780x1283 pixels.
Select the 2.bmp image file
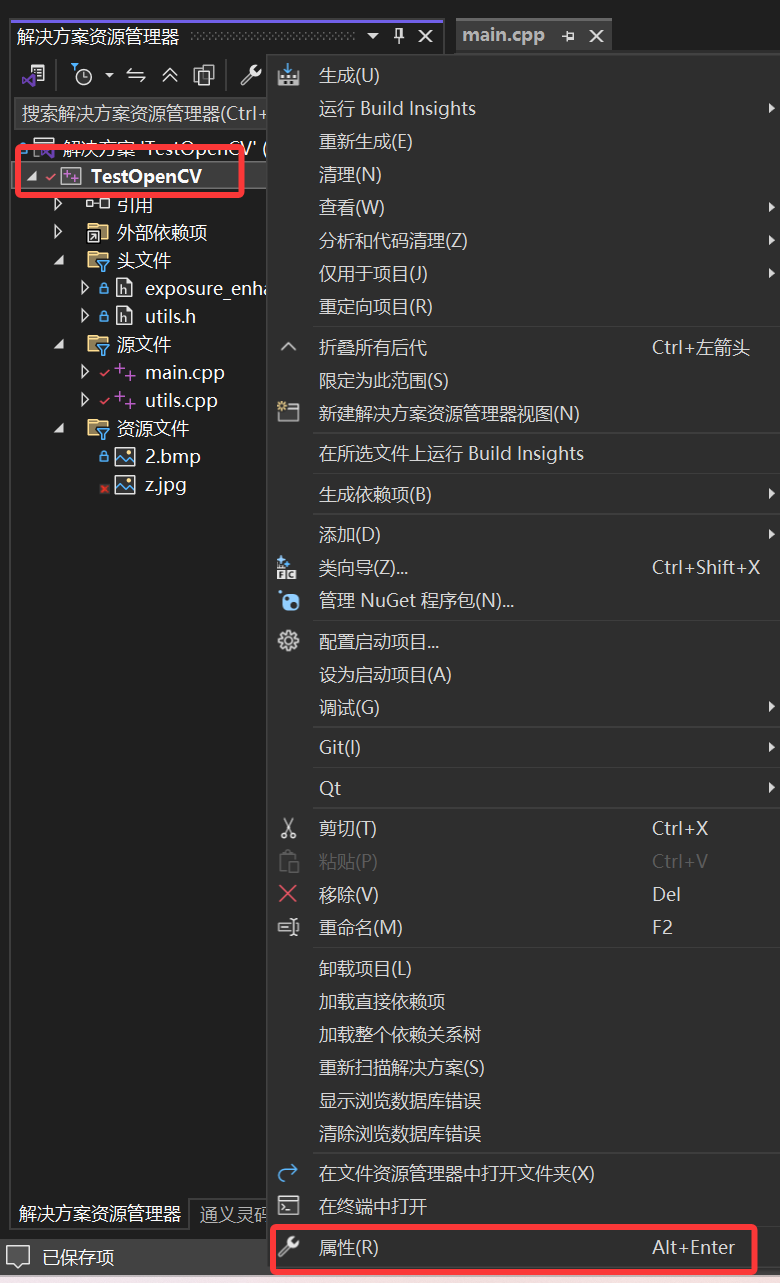tap(172, 457)
